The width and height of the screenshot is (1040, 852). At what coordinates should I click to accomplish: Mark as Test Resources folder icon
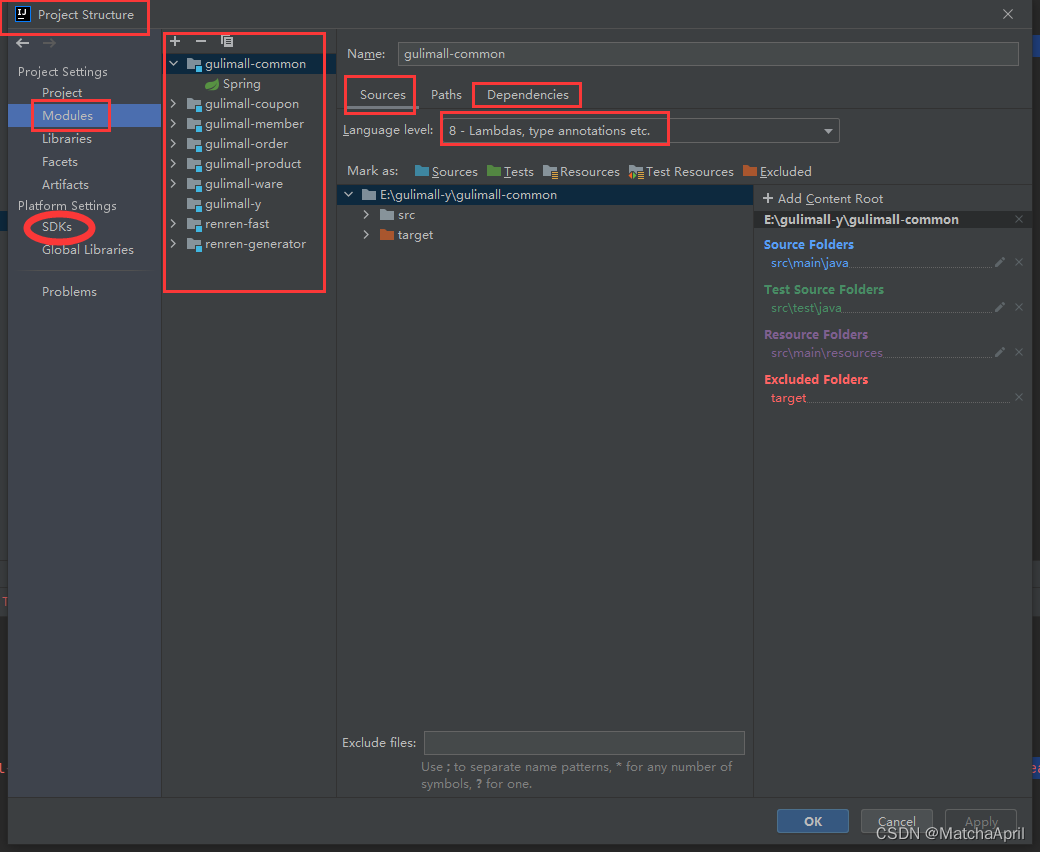[x=636, y=172]
